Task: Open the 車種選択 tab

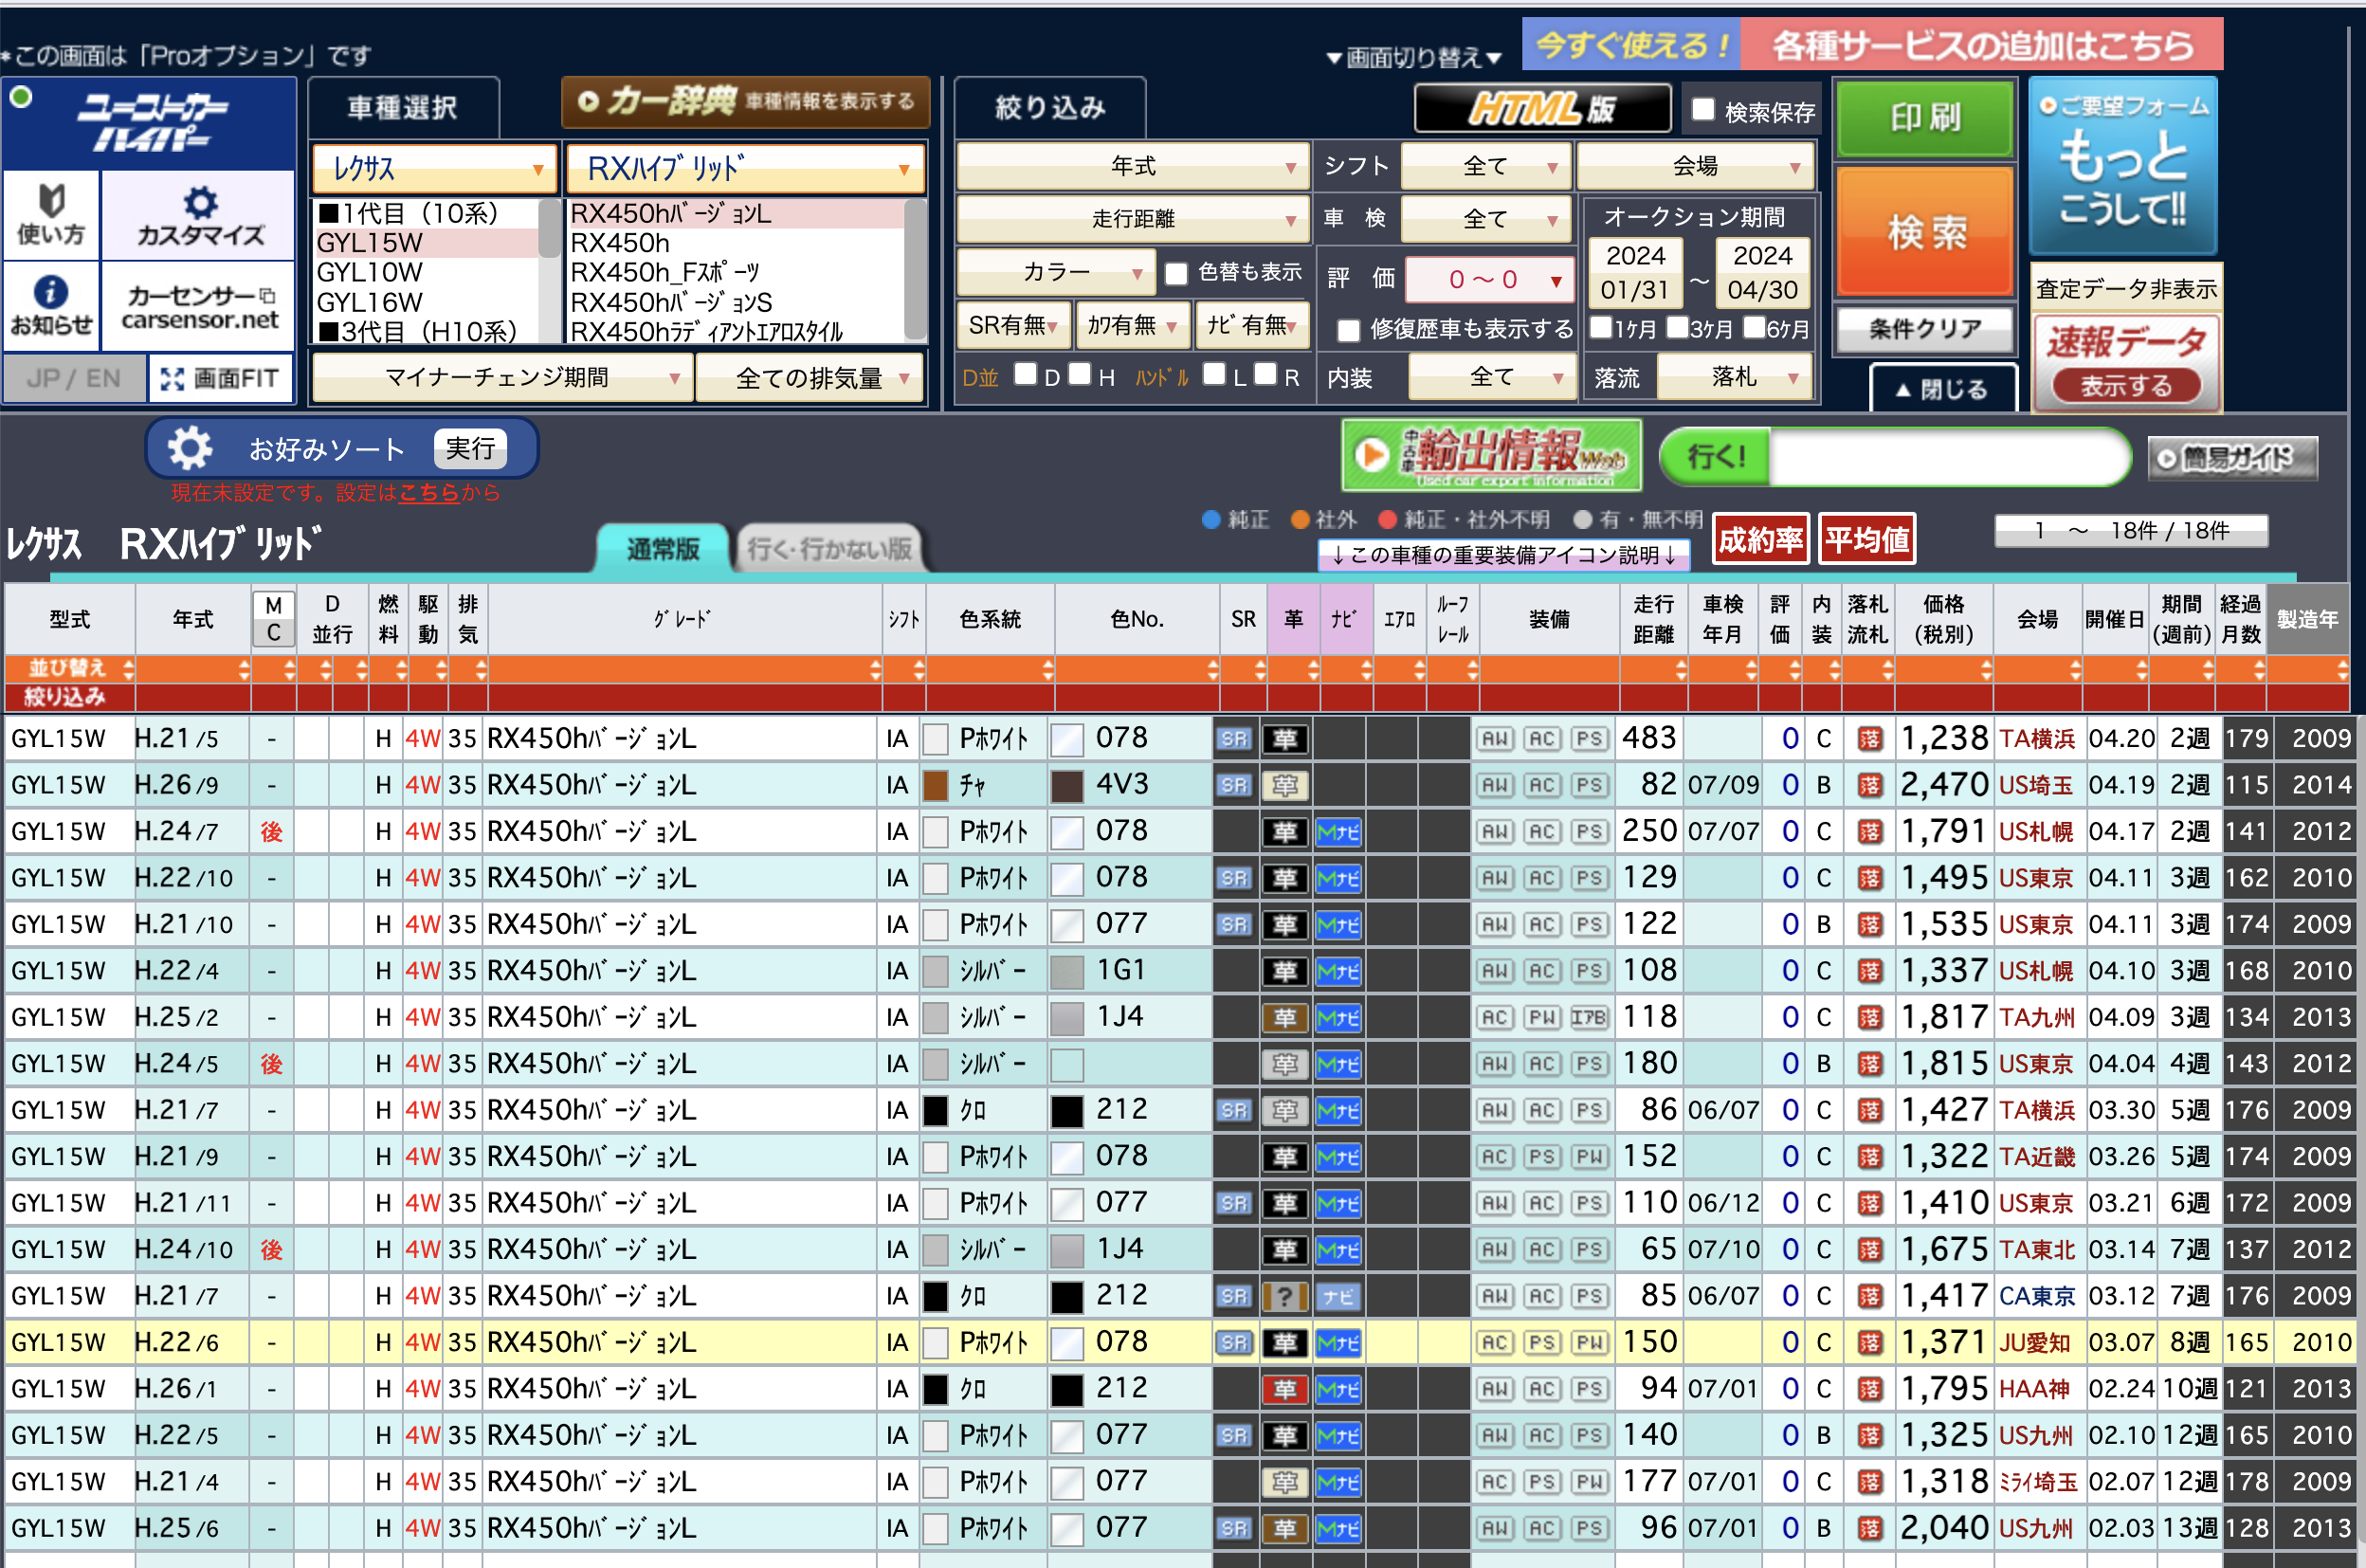Action: 403,107
